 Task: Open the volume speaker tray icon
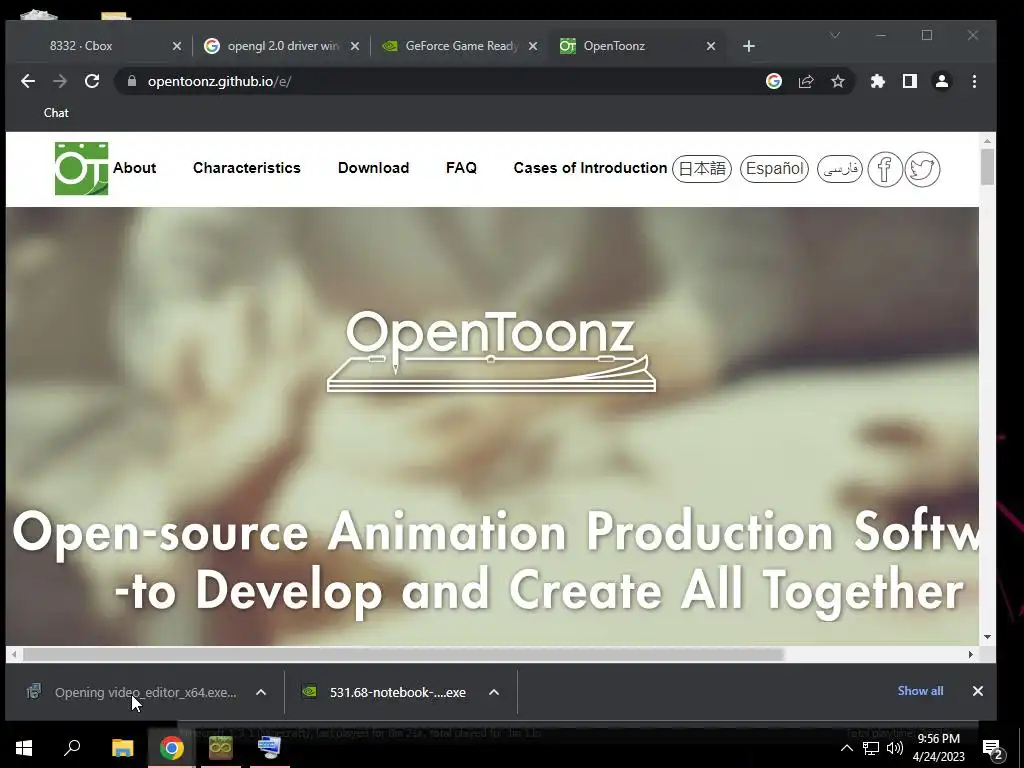(x=895, y=748)
